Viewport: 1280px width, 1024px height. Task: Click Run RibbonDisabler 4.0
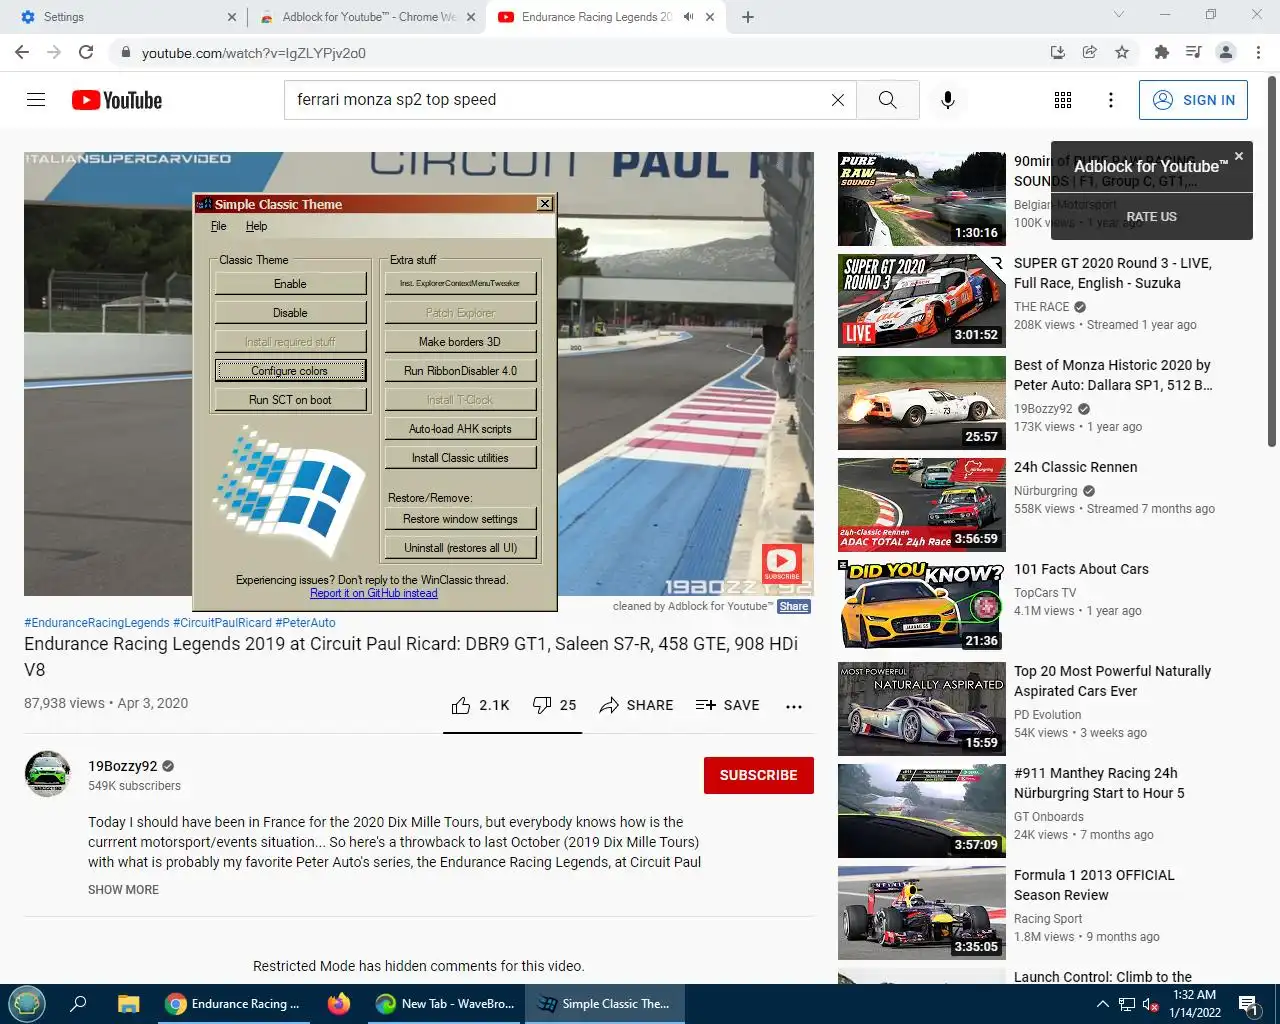coord(460,371)
